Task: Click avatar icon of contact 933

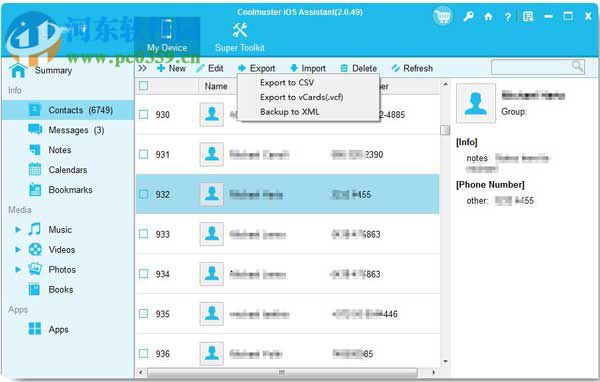Action: [x=212, y=234]
